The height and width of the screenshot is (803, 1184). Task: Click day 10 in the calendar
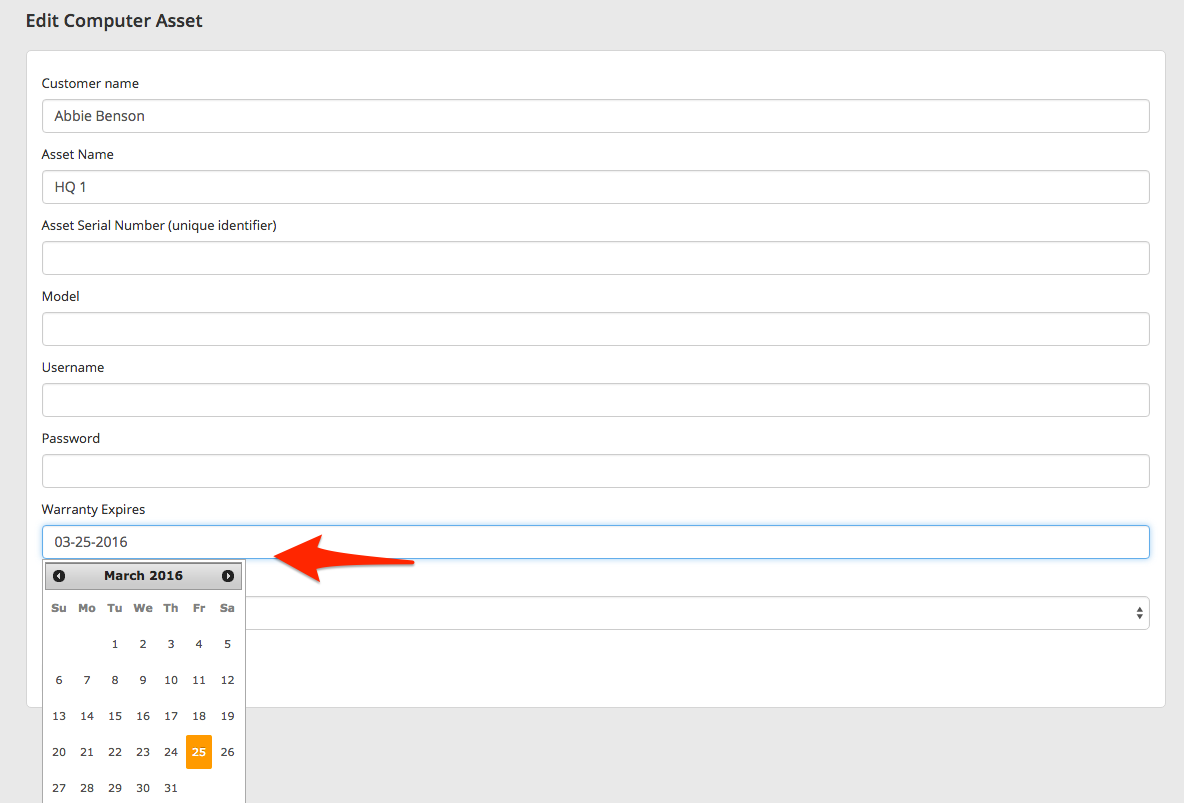[x=171, y=680]
